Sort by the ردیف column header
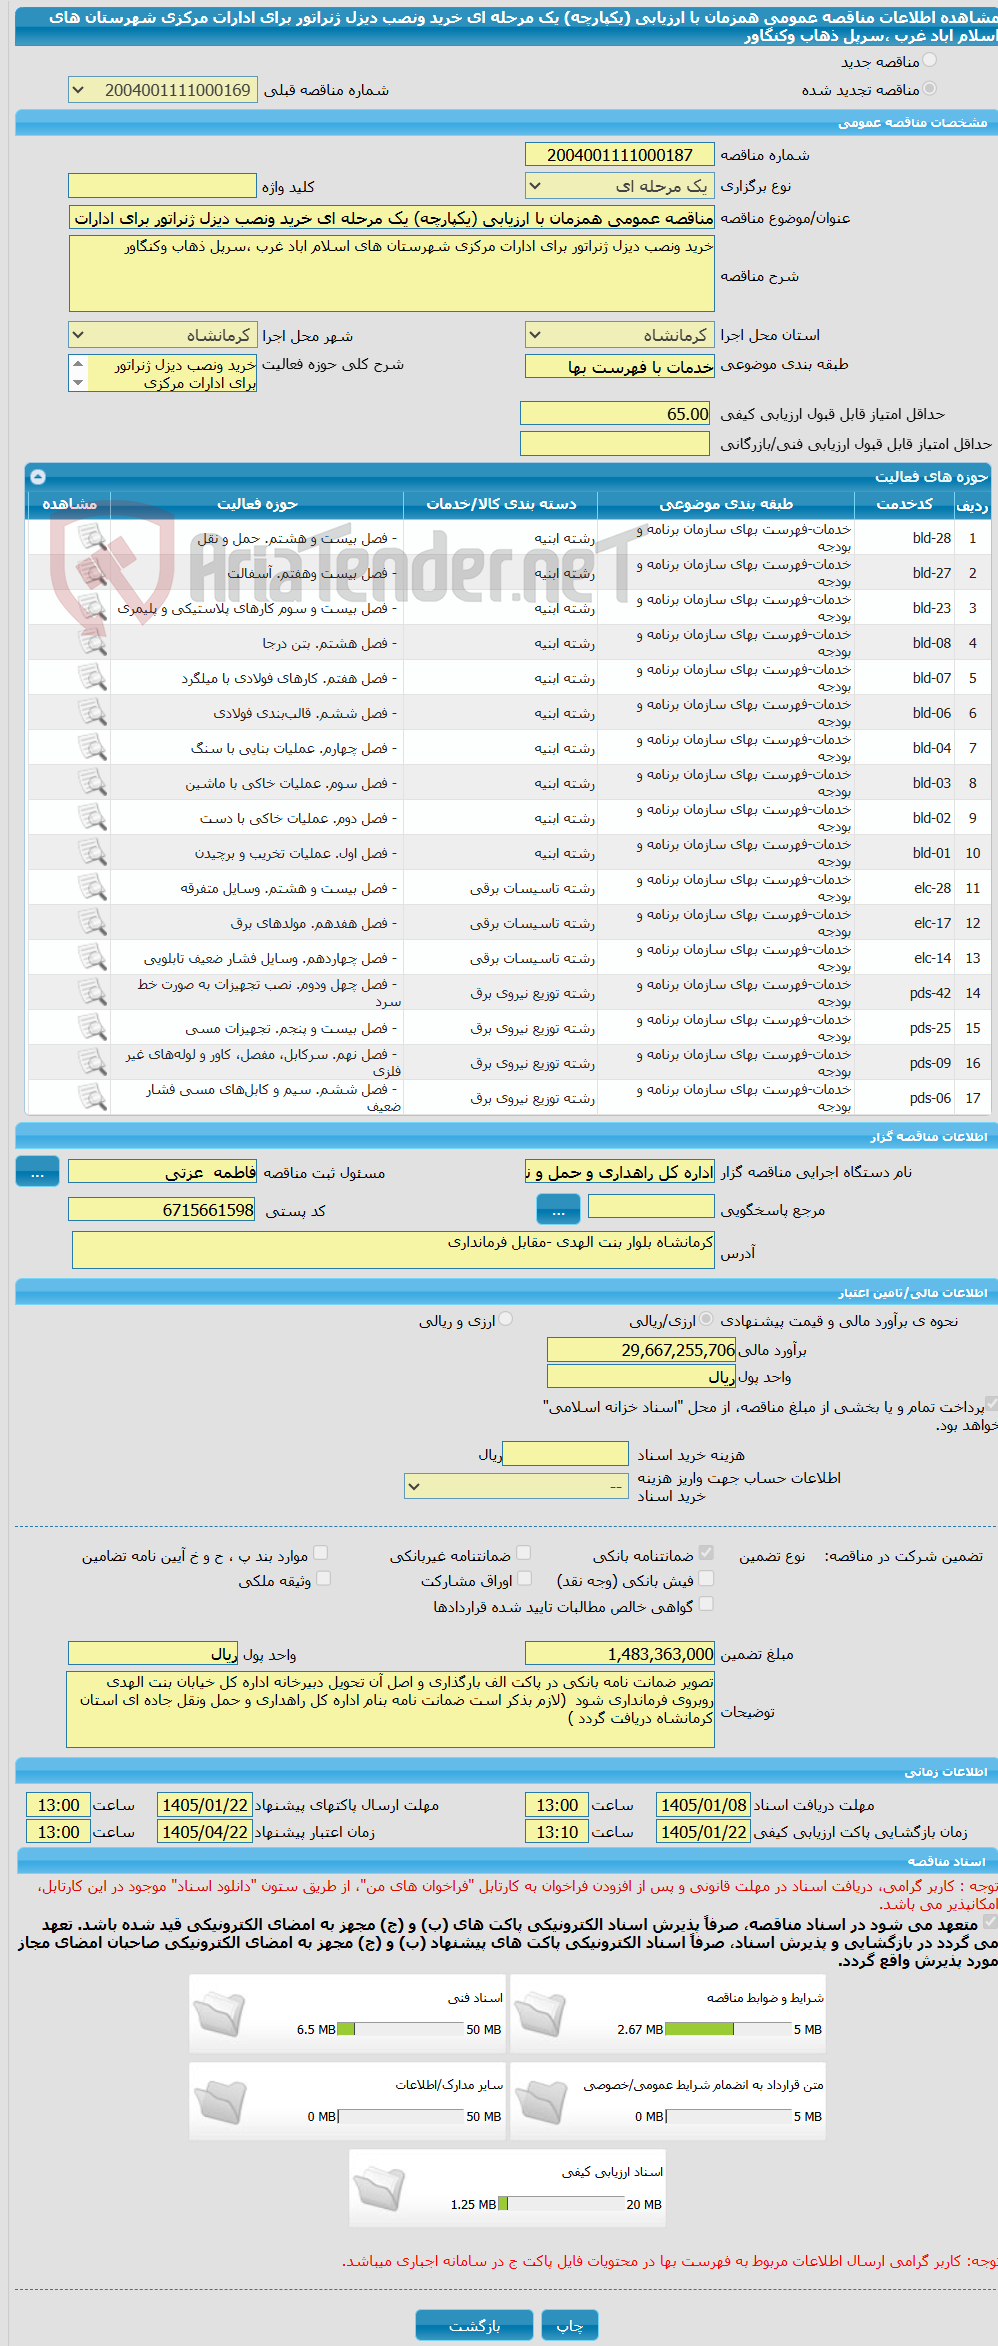The width and height of the screenshot is (998, 2346). click(x=972, y=505)
